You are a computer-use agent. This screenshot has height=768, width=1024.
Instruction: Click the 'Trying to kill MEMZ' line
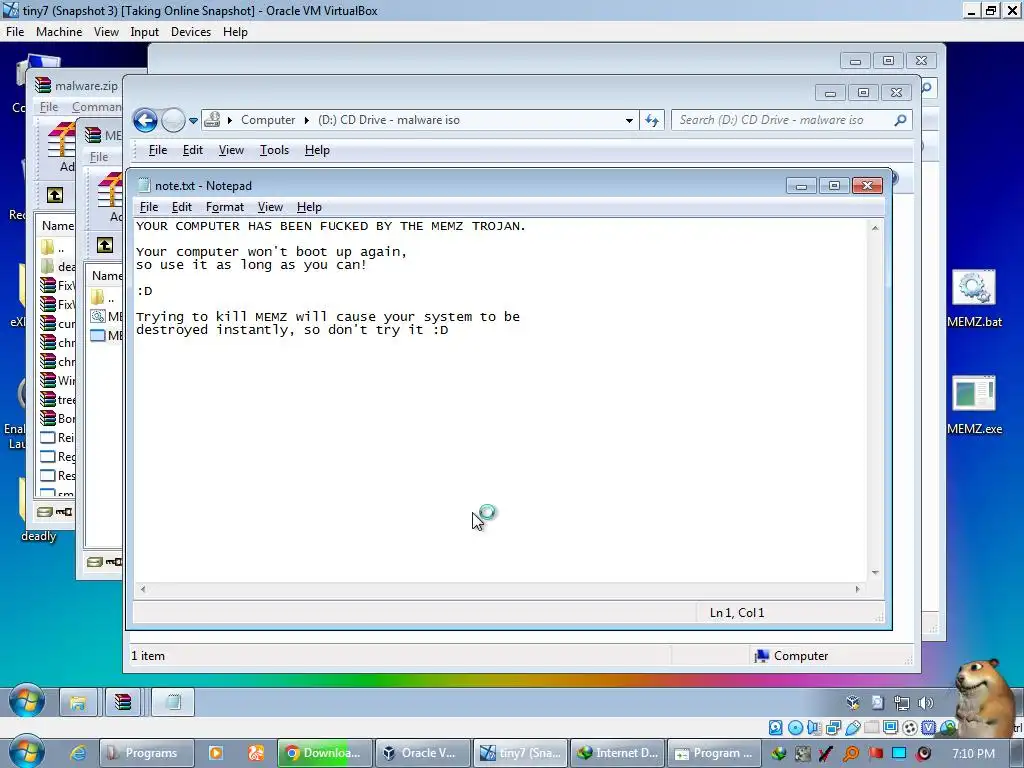pyautogui.click(x=328, y=317)
